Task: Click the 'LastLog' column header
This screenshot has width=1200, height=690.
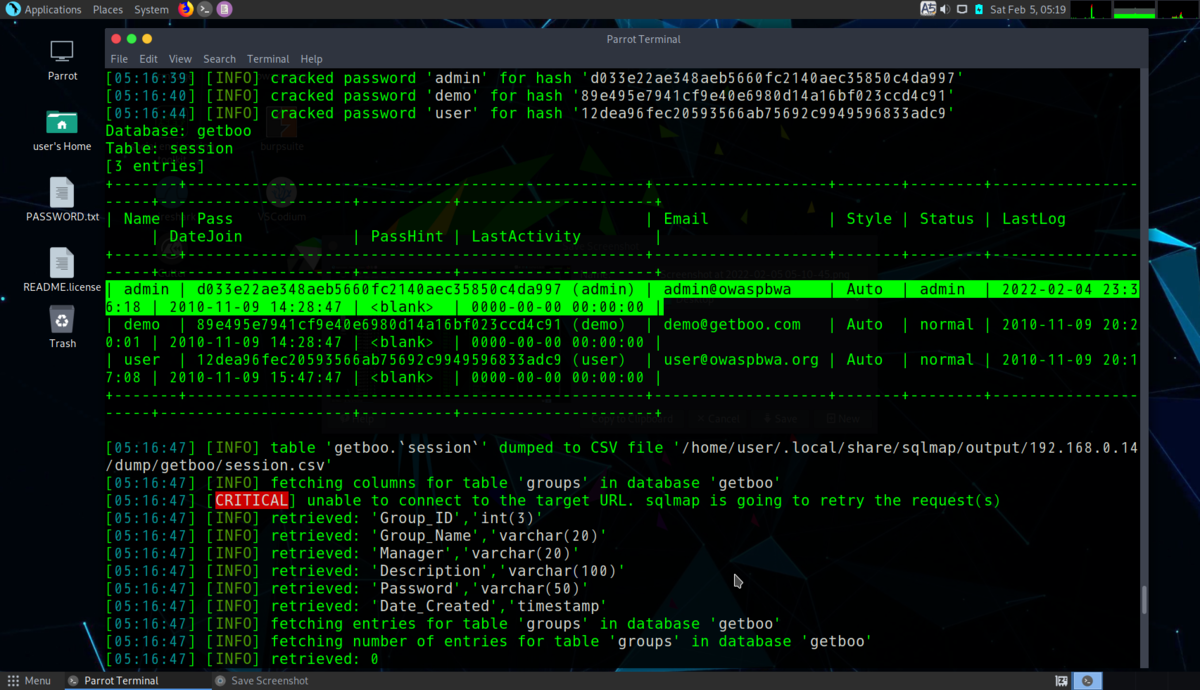Action: pyautogui.click(x=1034, y=219)
